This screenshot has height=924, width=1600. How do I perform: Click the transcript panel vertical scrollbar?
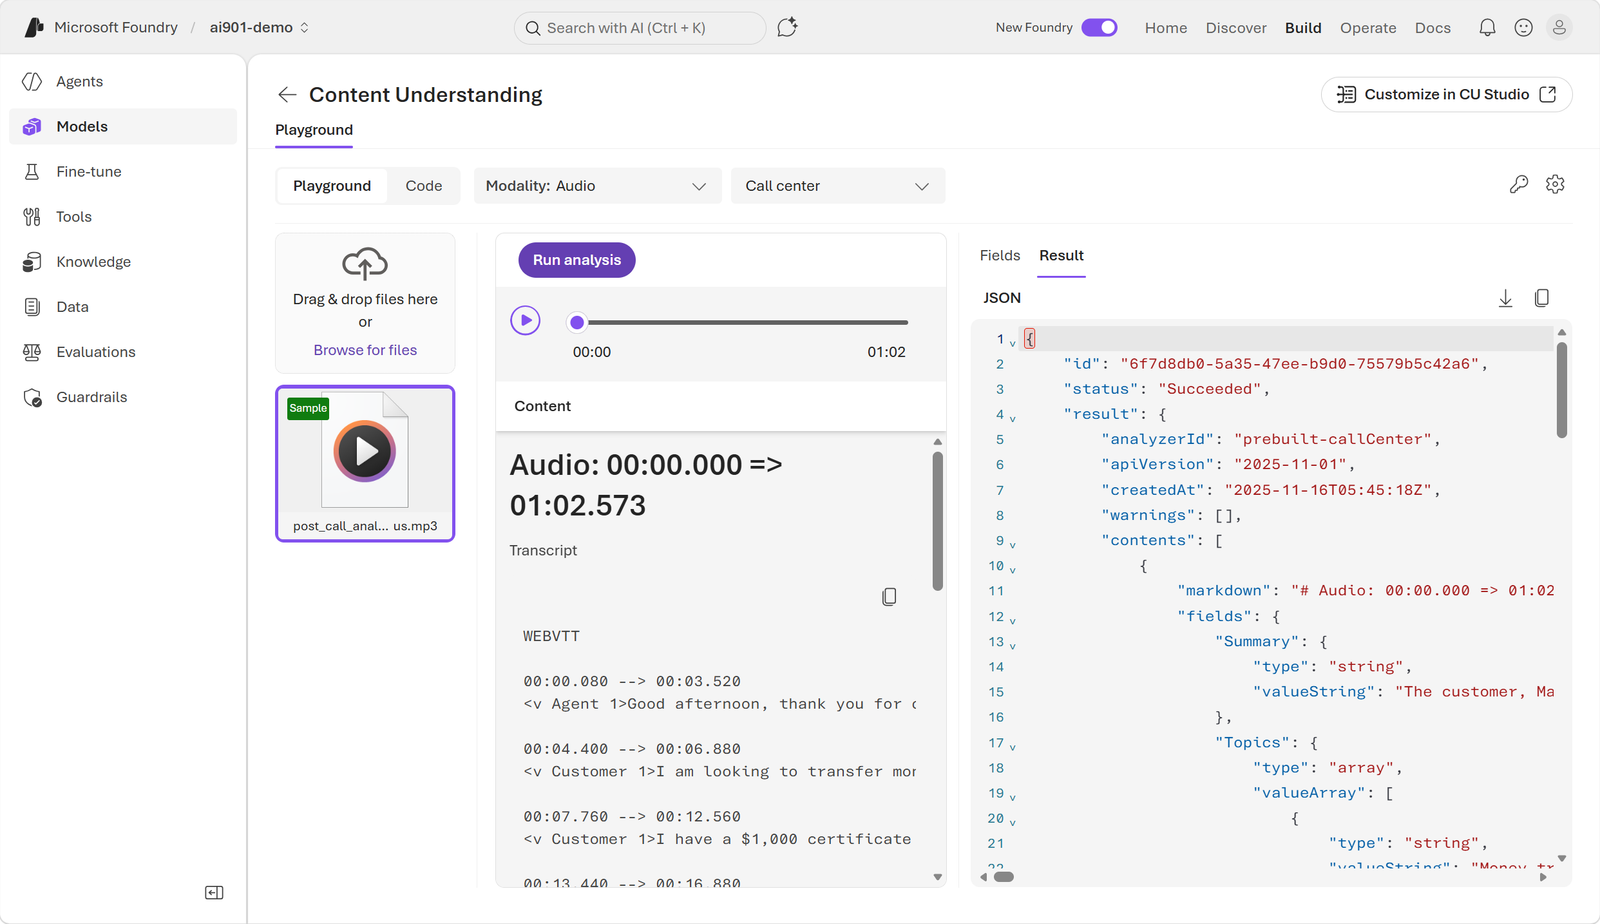point(937,521)
